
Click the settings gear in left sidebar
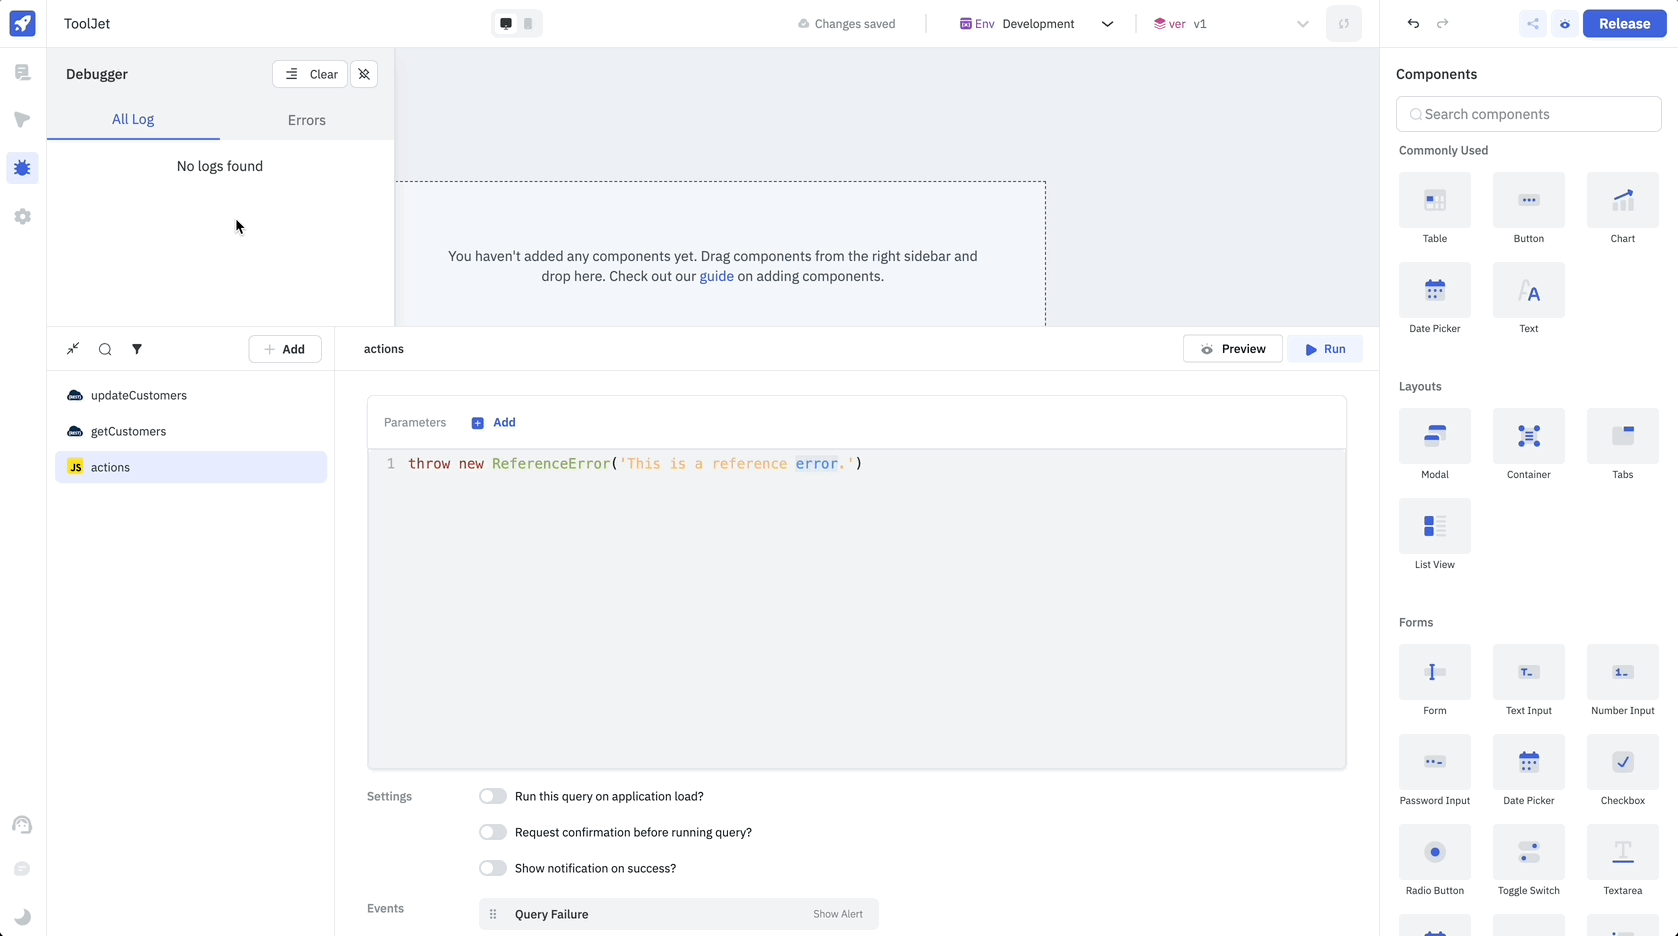pyautogui.click(x=22, y=217)
